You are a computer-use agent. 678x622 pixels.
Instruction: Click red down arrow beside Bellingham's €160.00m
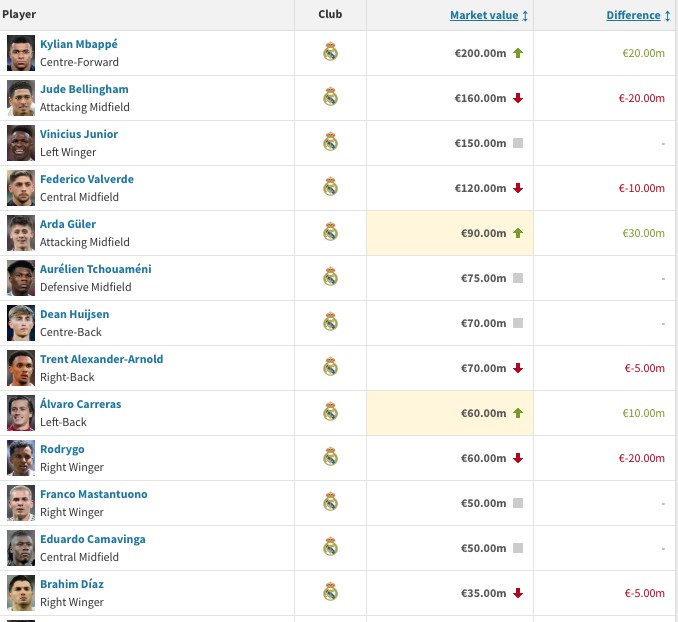518,98
